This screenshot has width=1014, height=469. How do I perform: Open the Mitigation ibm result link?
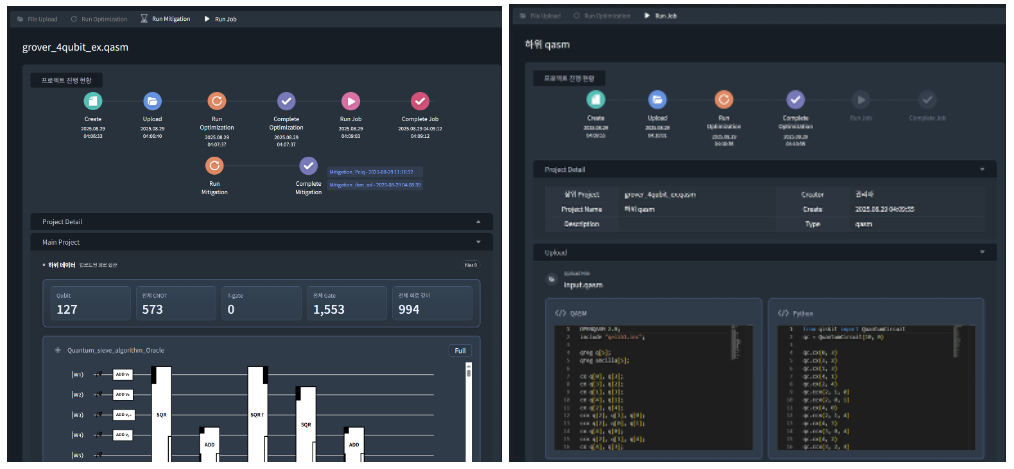click(x=375, y=185)
